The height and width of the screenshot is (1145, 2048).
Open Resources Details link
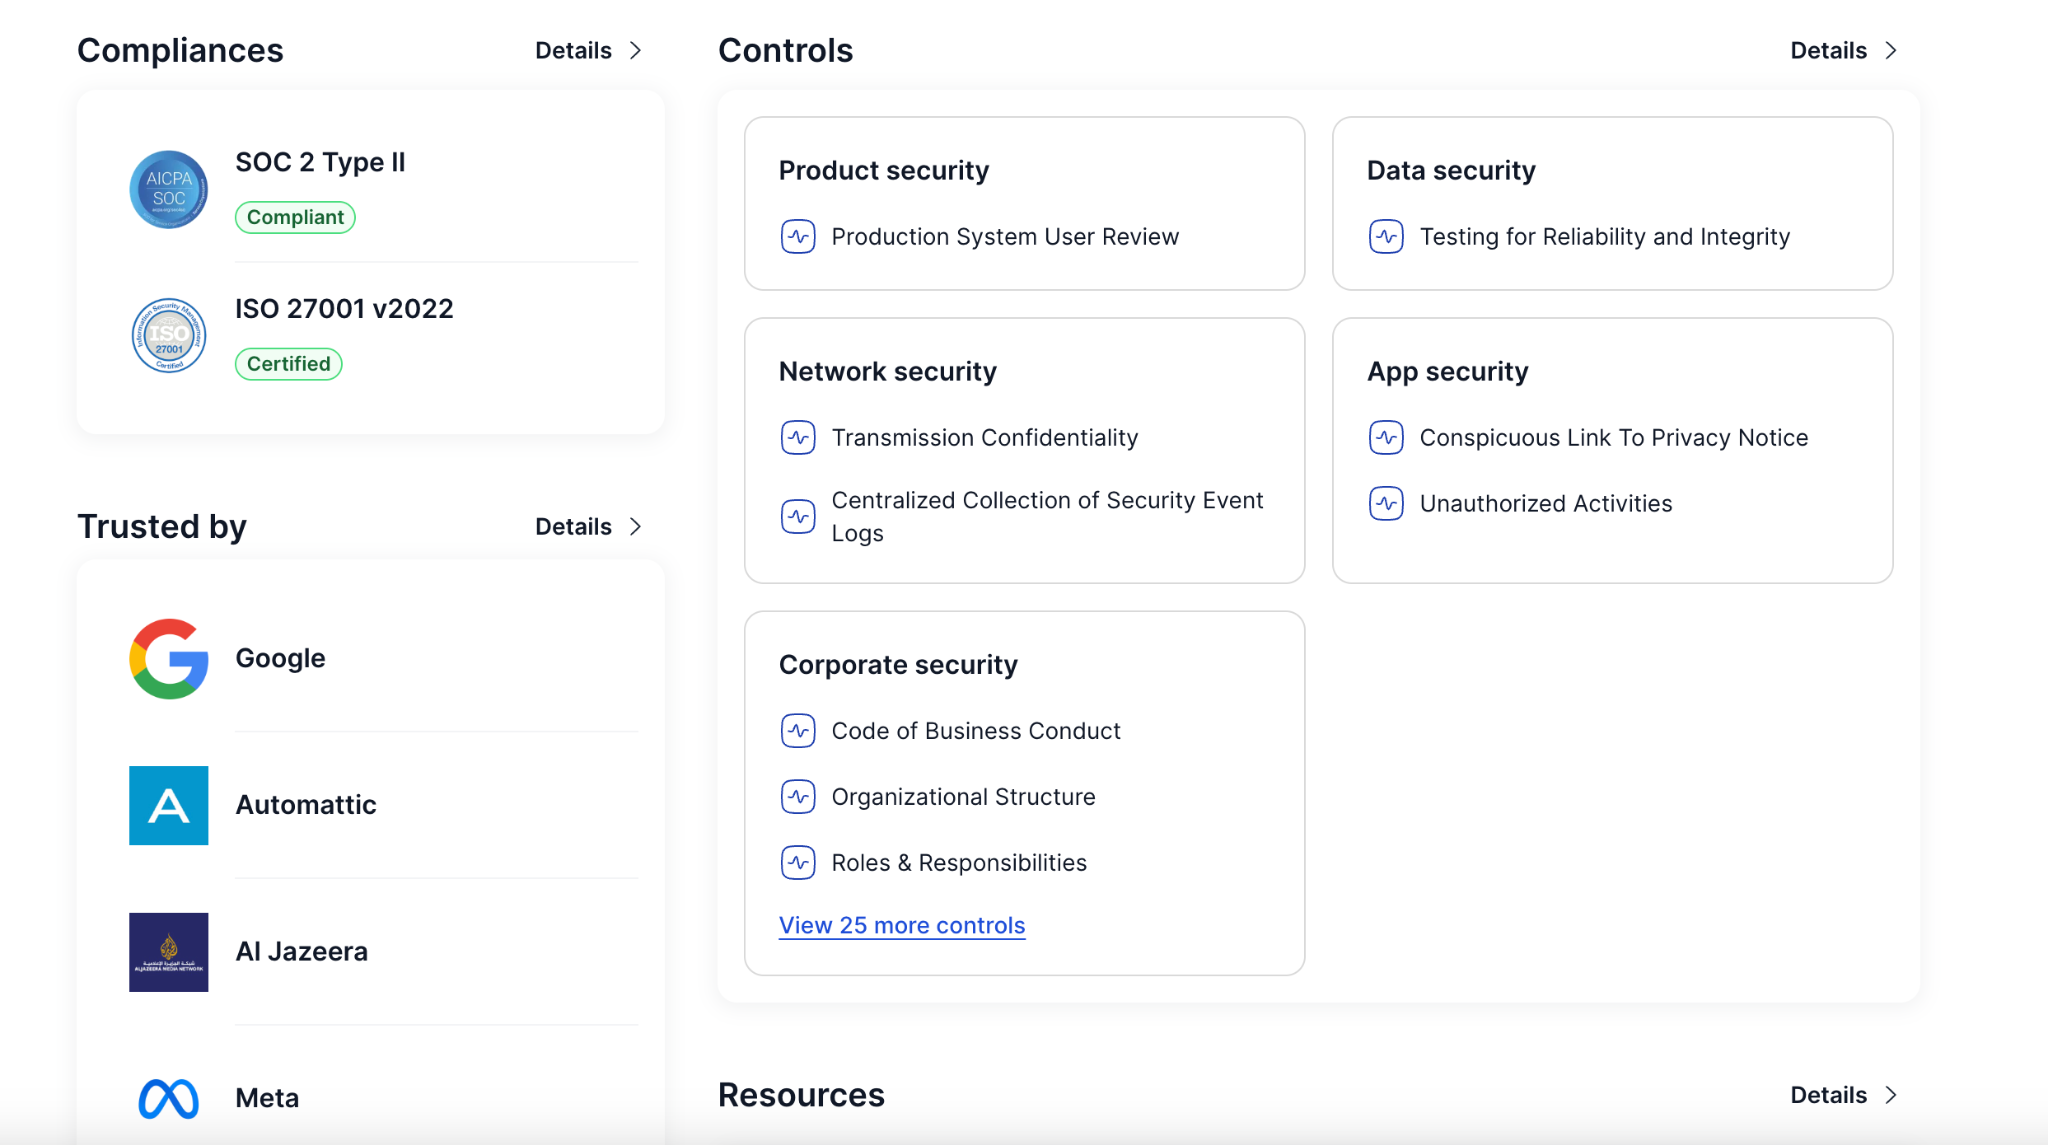[1828, 1095]
